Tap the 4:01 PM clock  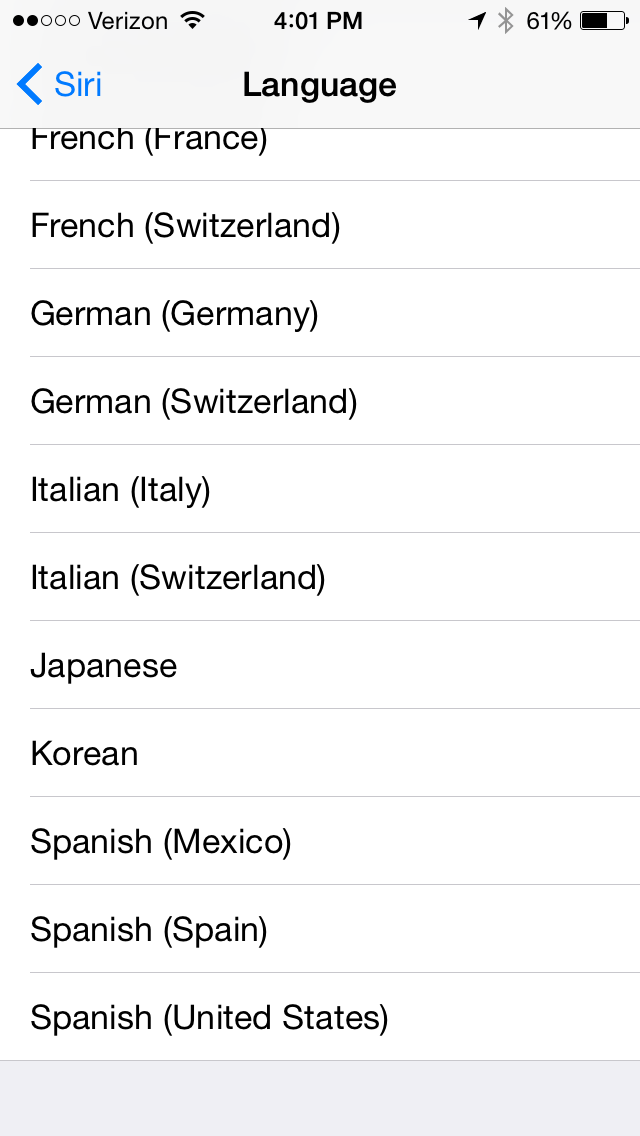tap(319, 20)
